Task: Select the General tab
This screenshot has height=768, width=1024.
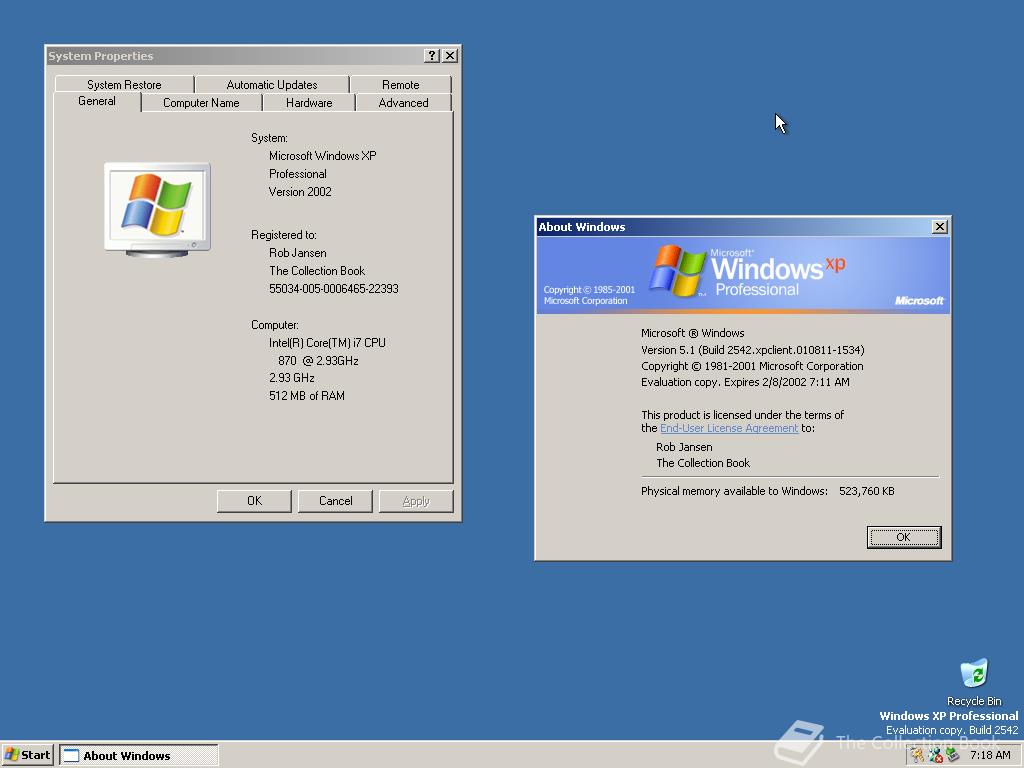Action: click(x=97, y=101)
